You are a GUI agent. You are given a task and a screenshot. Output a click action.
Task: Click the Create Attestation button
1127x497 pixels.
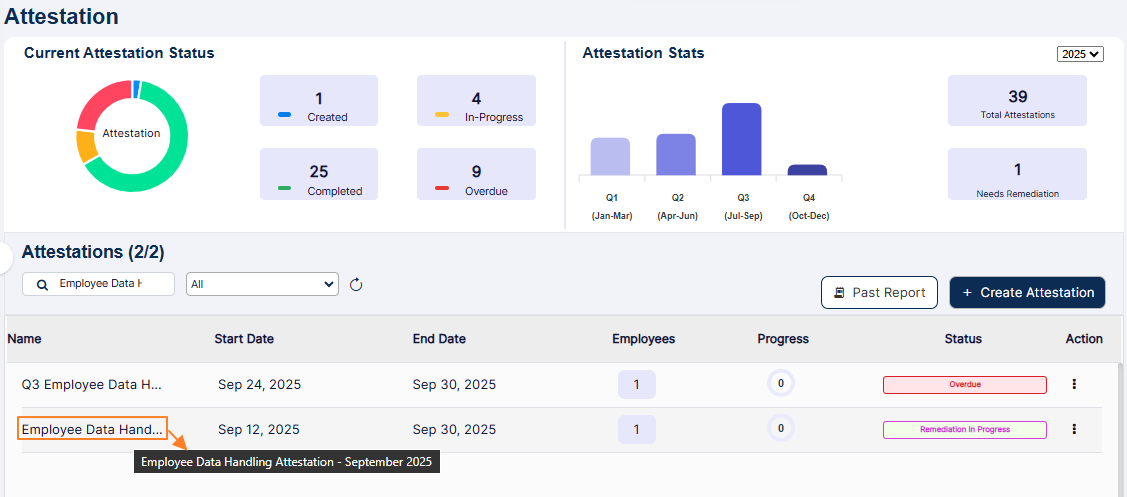pos(1027,293)
